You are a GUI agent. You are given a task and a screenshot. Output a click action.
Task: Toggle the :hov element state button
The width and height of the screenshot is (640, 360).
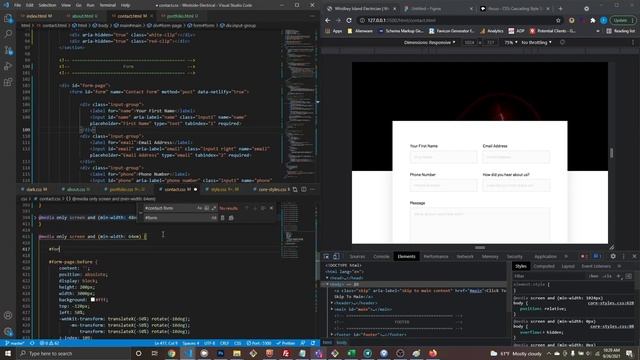(x=593, y=276)
